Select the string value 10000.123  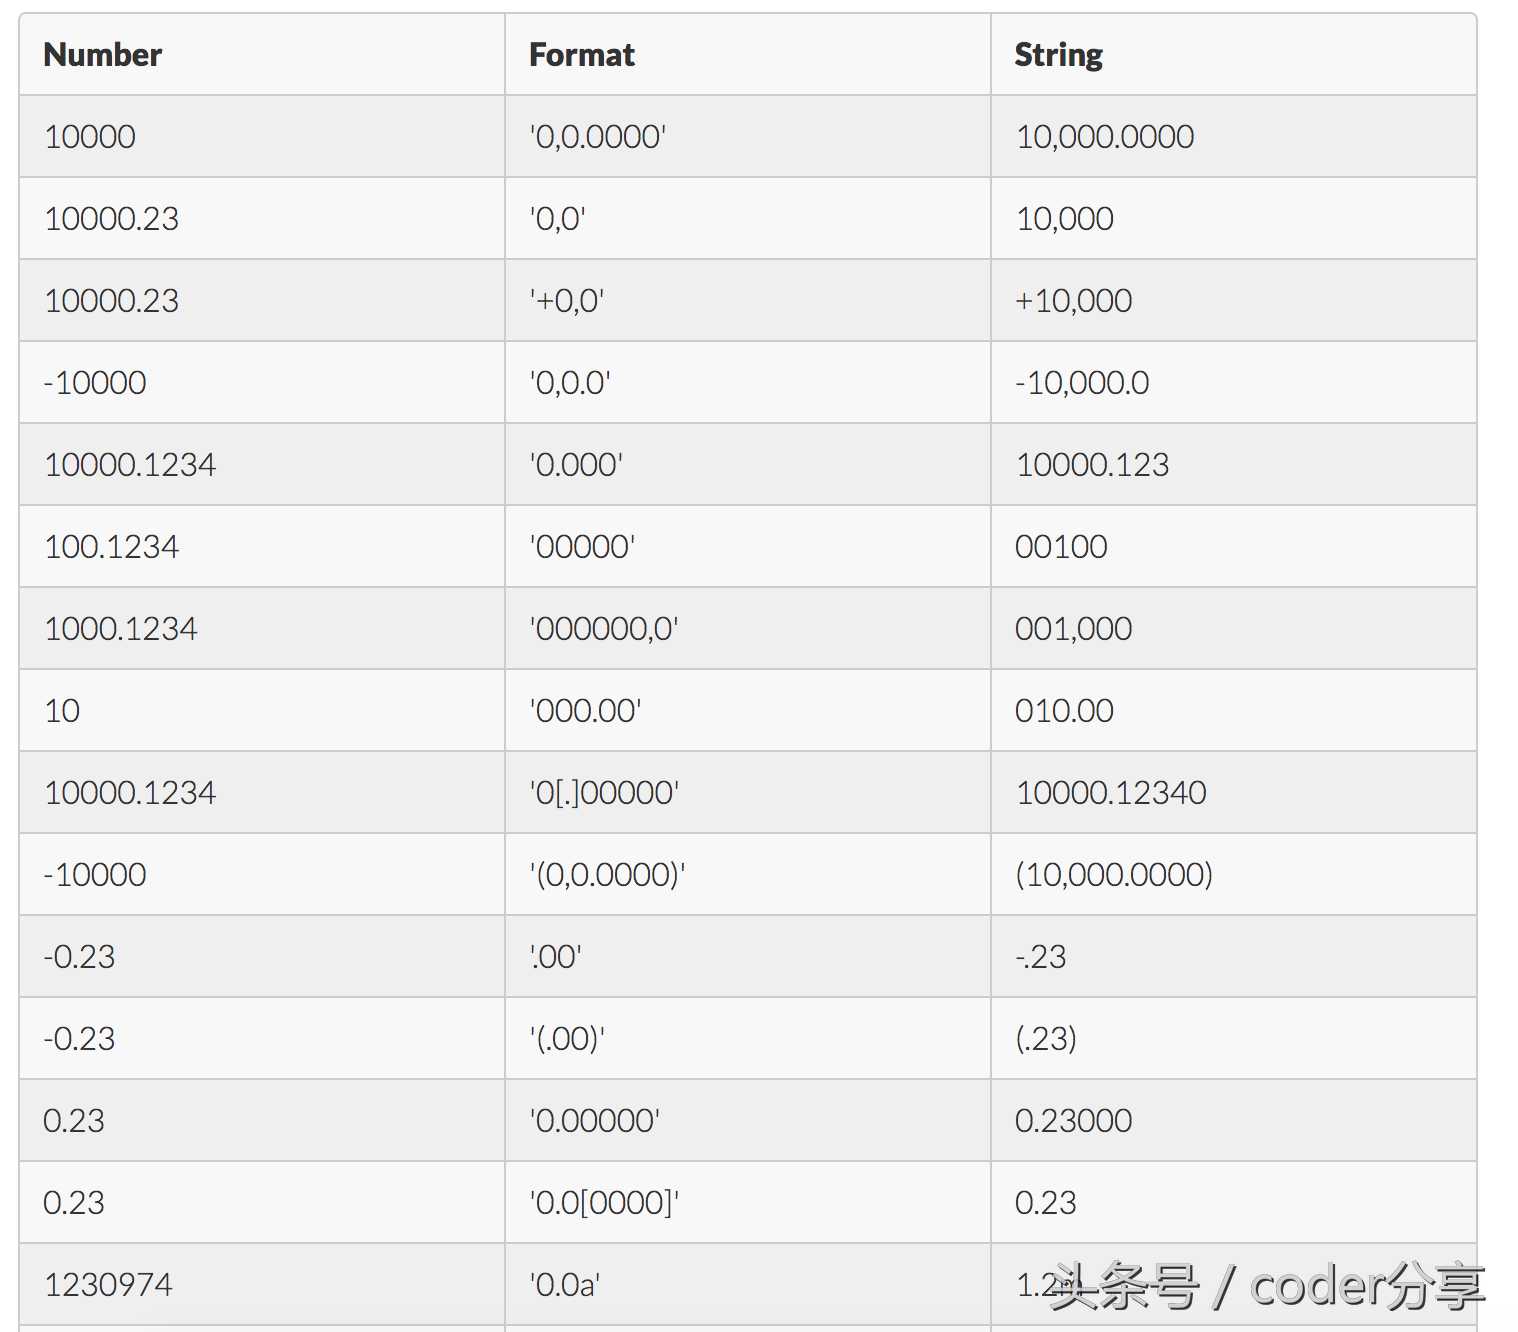pos(1093,465)
